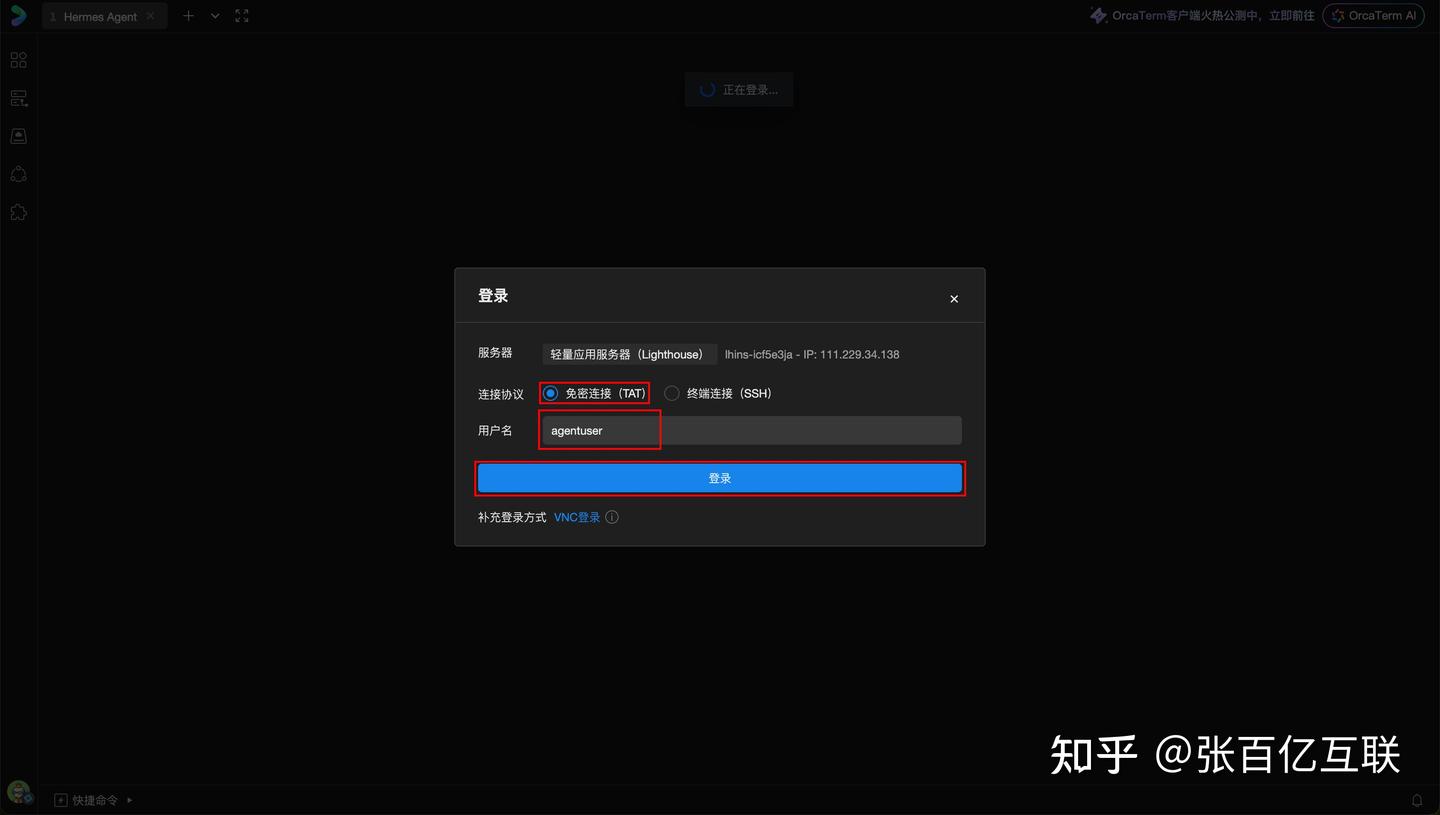The width and height of the screenshot is (1440, 815).
Task: Open the plugins panel in the sidebar
Action: pos(18,212)
